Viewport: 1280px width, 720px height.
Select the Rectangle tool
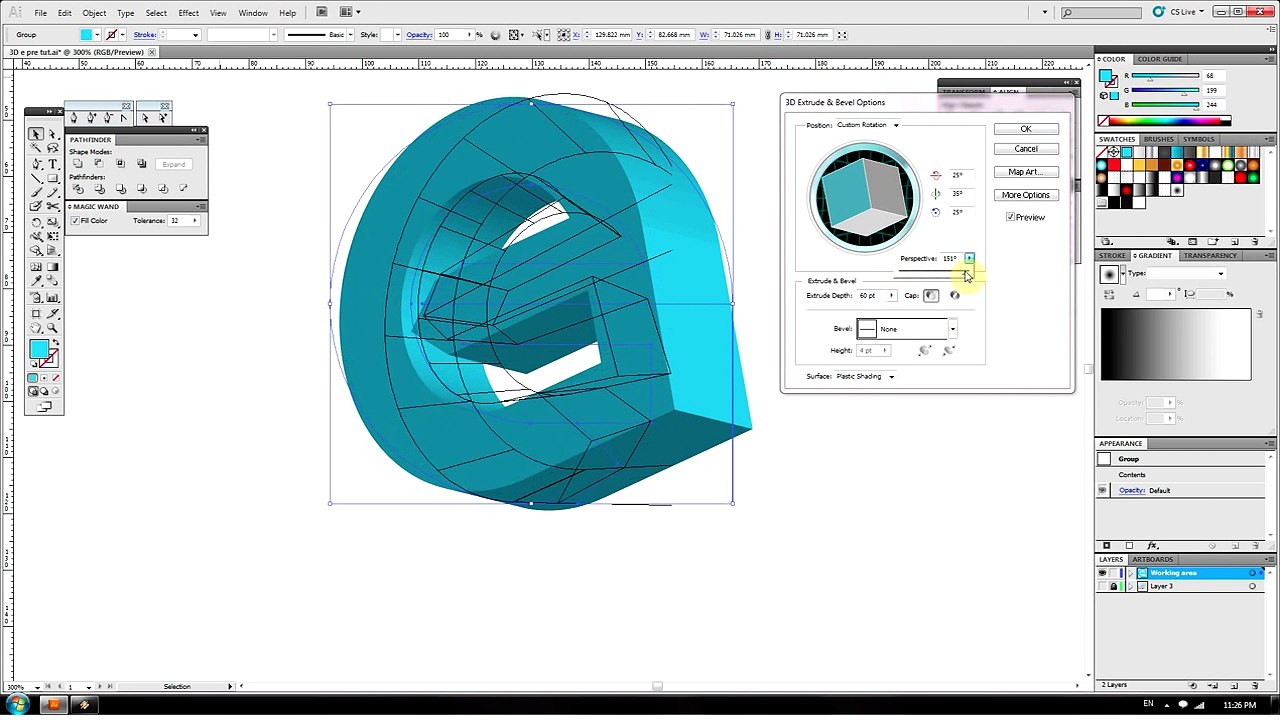point(52,179)
